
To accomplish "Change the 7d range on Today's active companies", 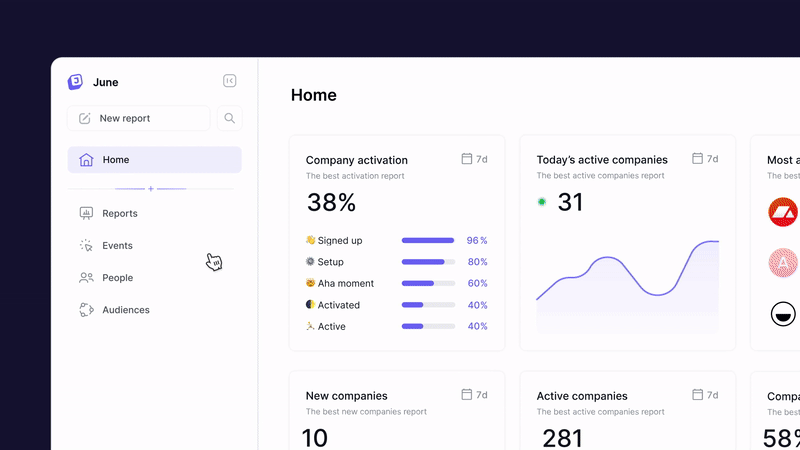I will point(705,159).
